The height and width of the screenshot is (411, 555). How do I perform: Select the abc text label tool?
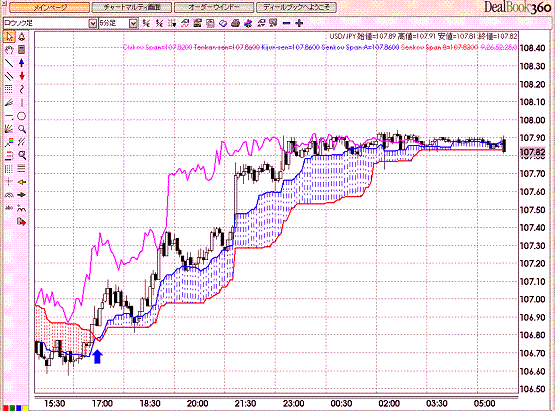point(9,208)
